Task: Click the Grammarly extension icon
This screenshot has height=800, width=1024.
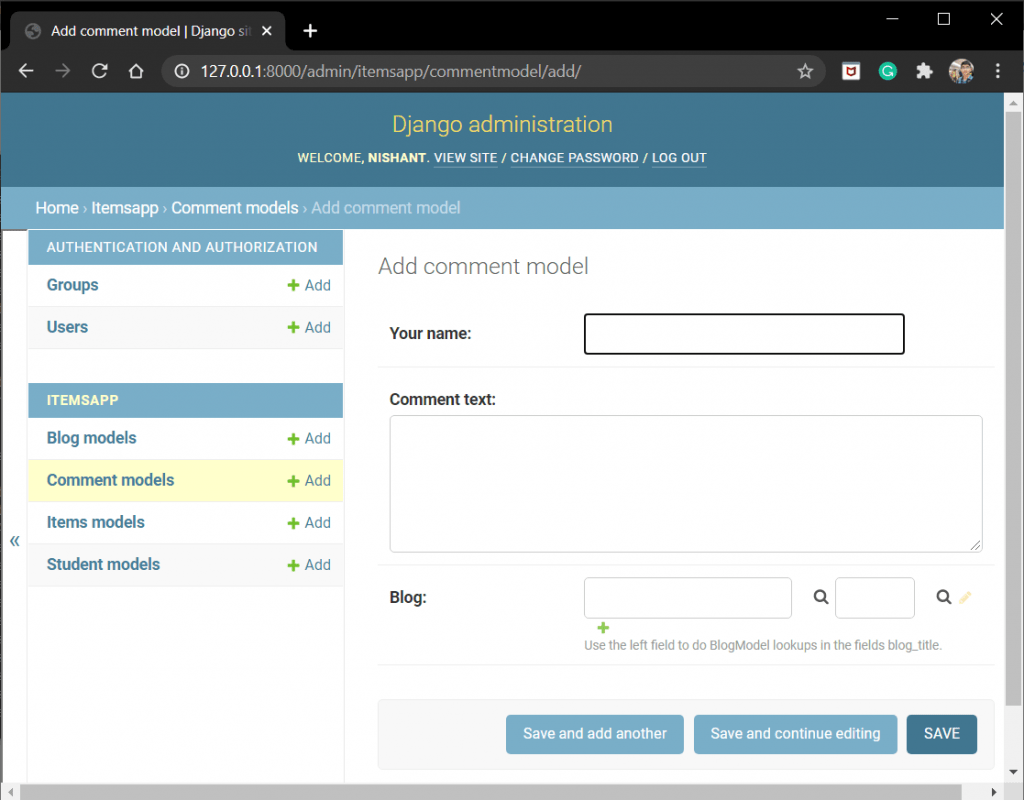Action: pos(888,71)
